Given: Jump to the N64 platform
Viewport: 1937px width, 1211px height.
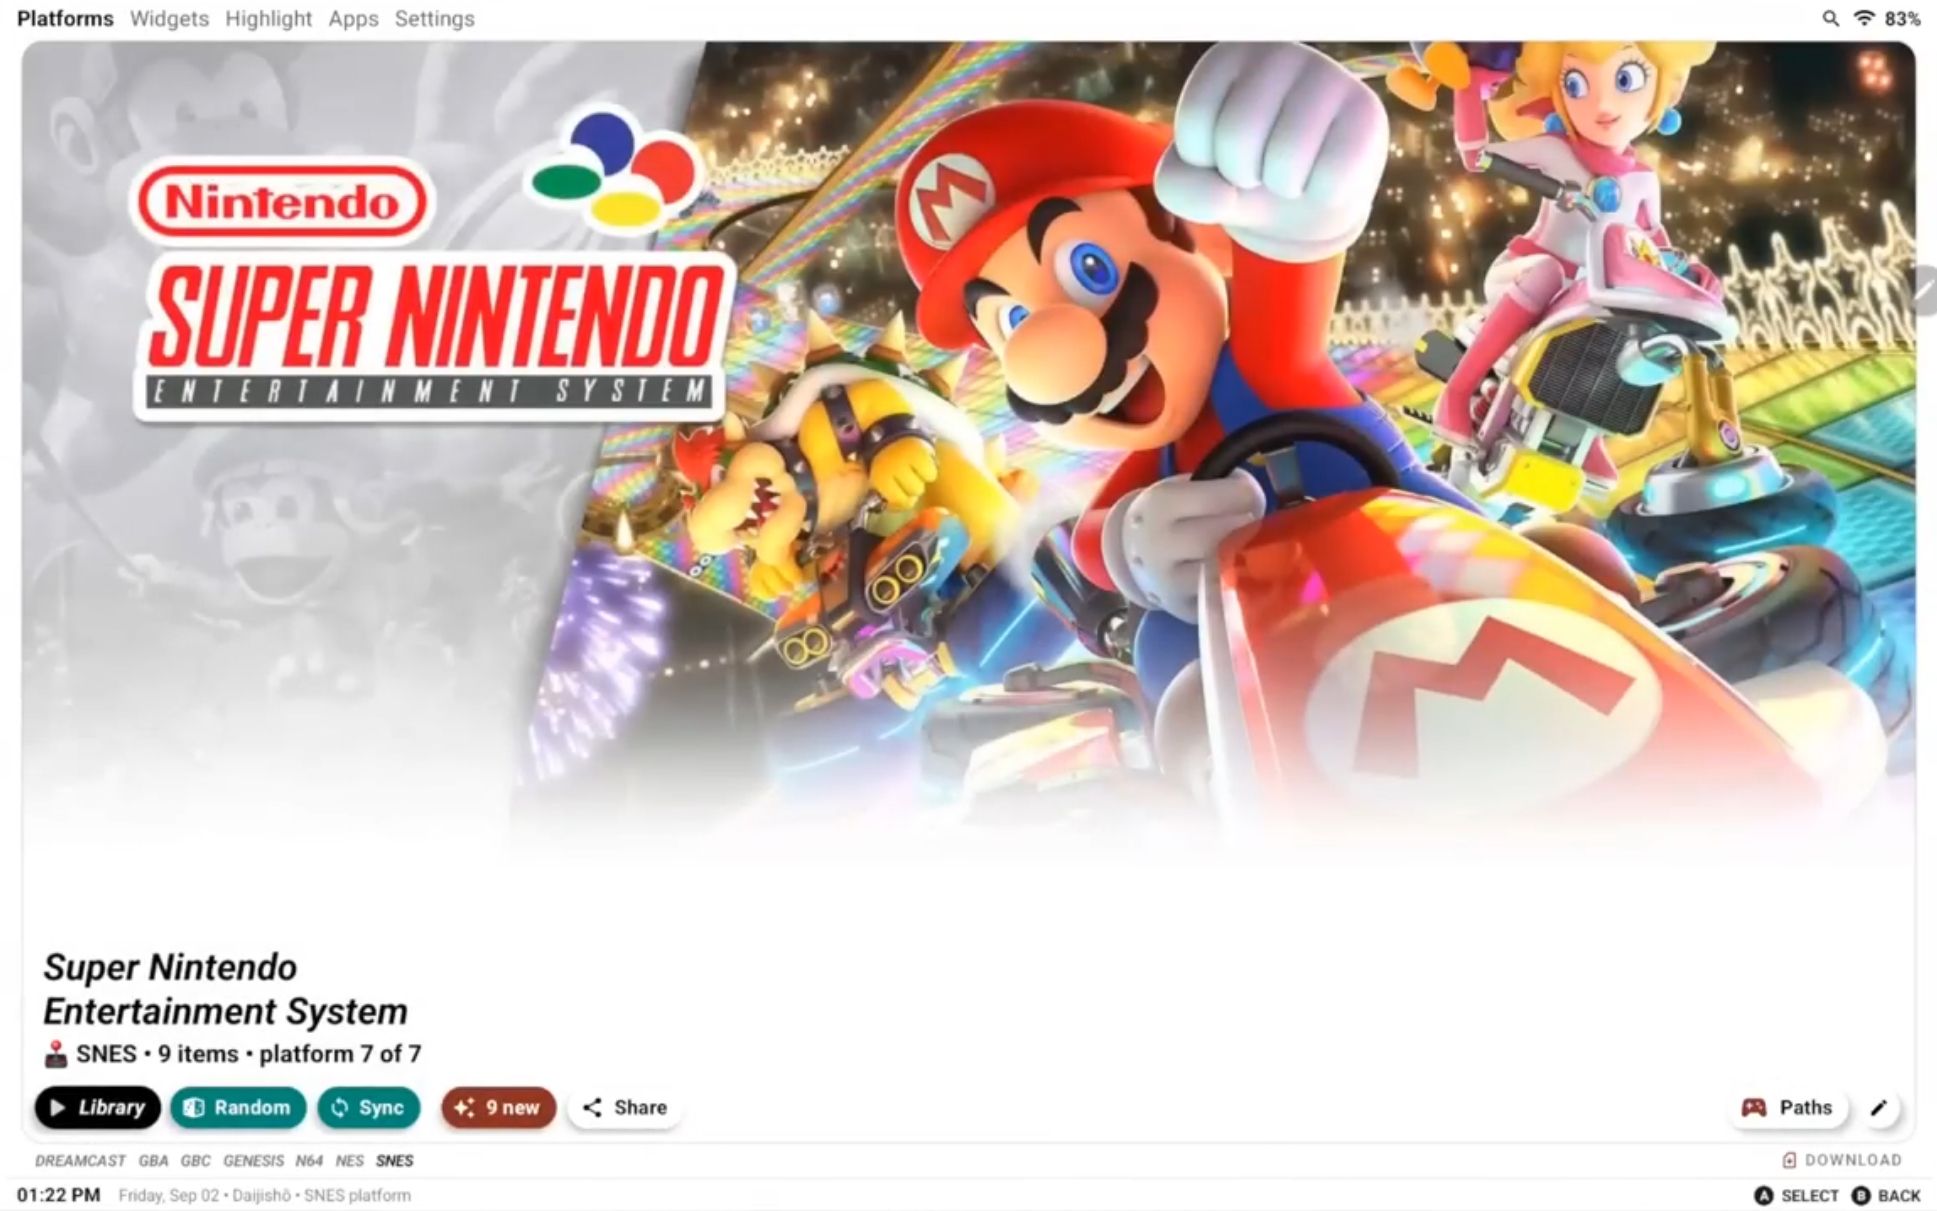Looking at the screenshot, I should tap(309, 1160).
